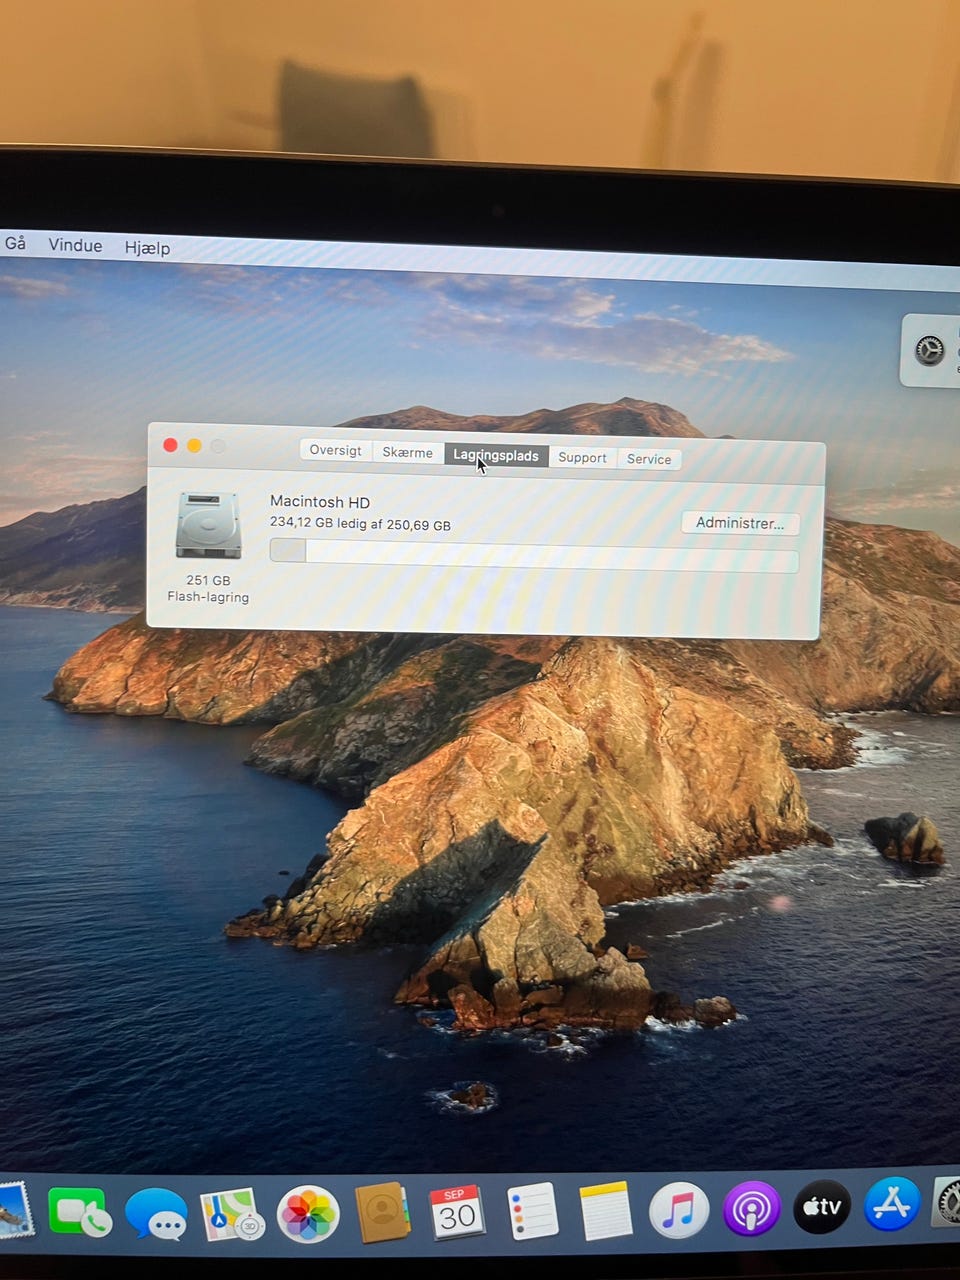Click the Macintosh HD storage usage bar

pos(534,556)
